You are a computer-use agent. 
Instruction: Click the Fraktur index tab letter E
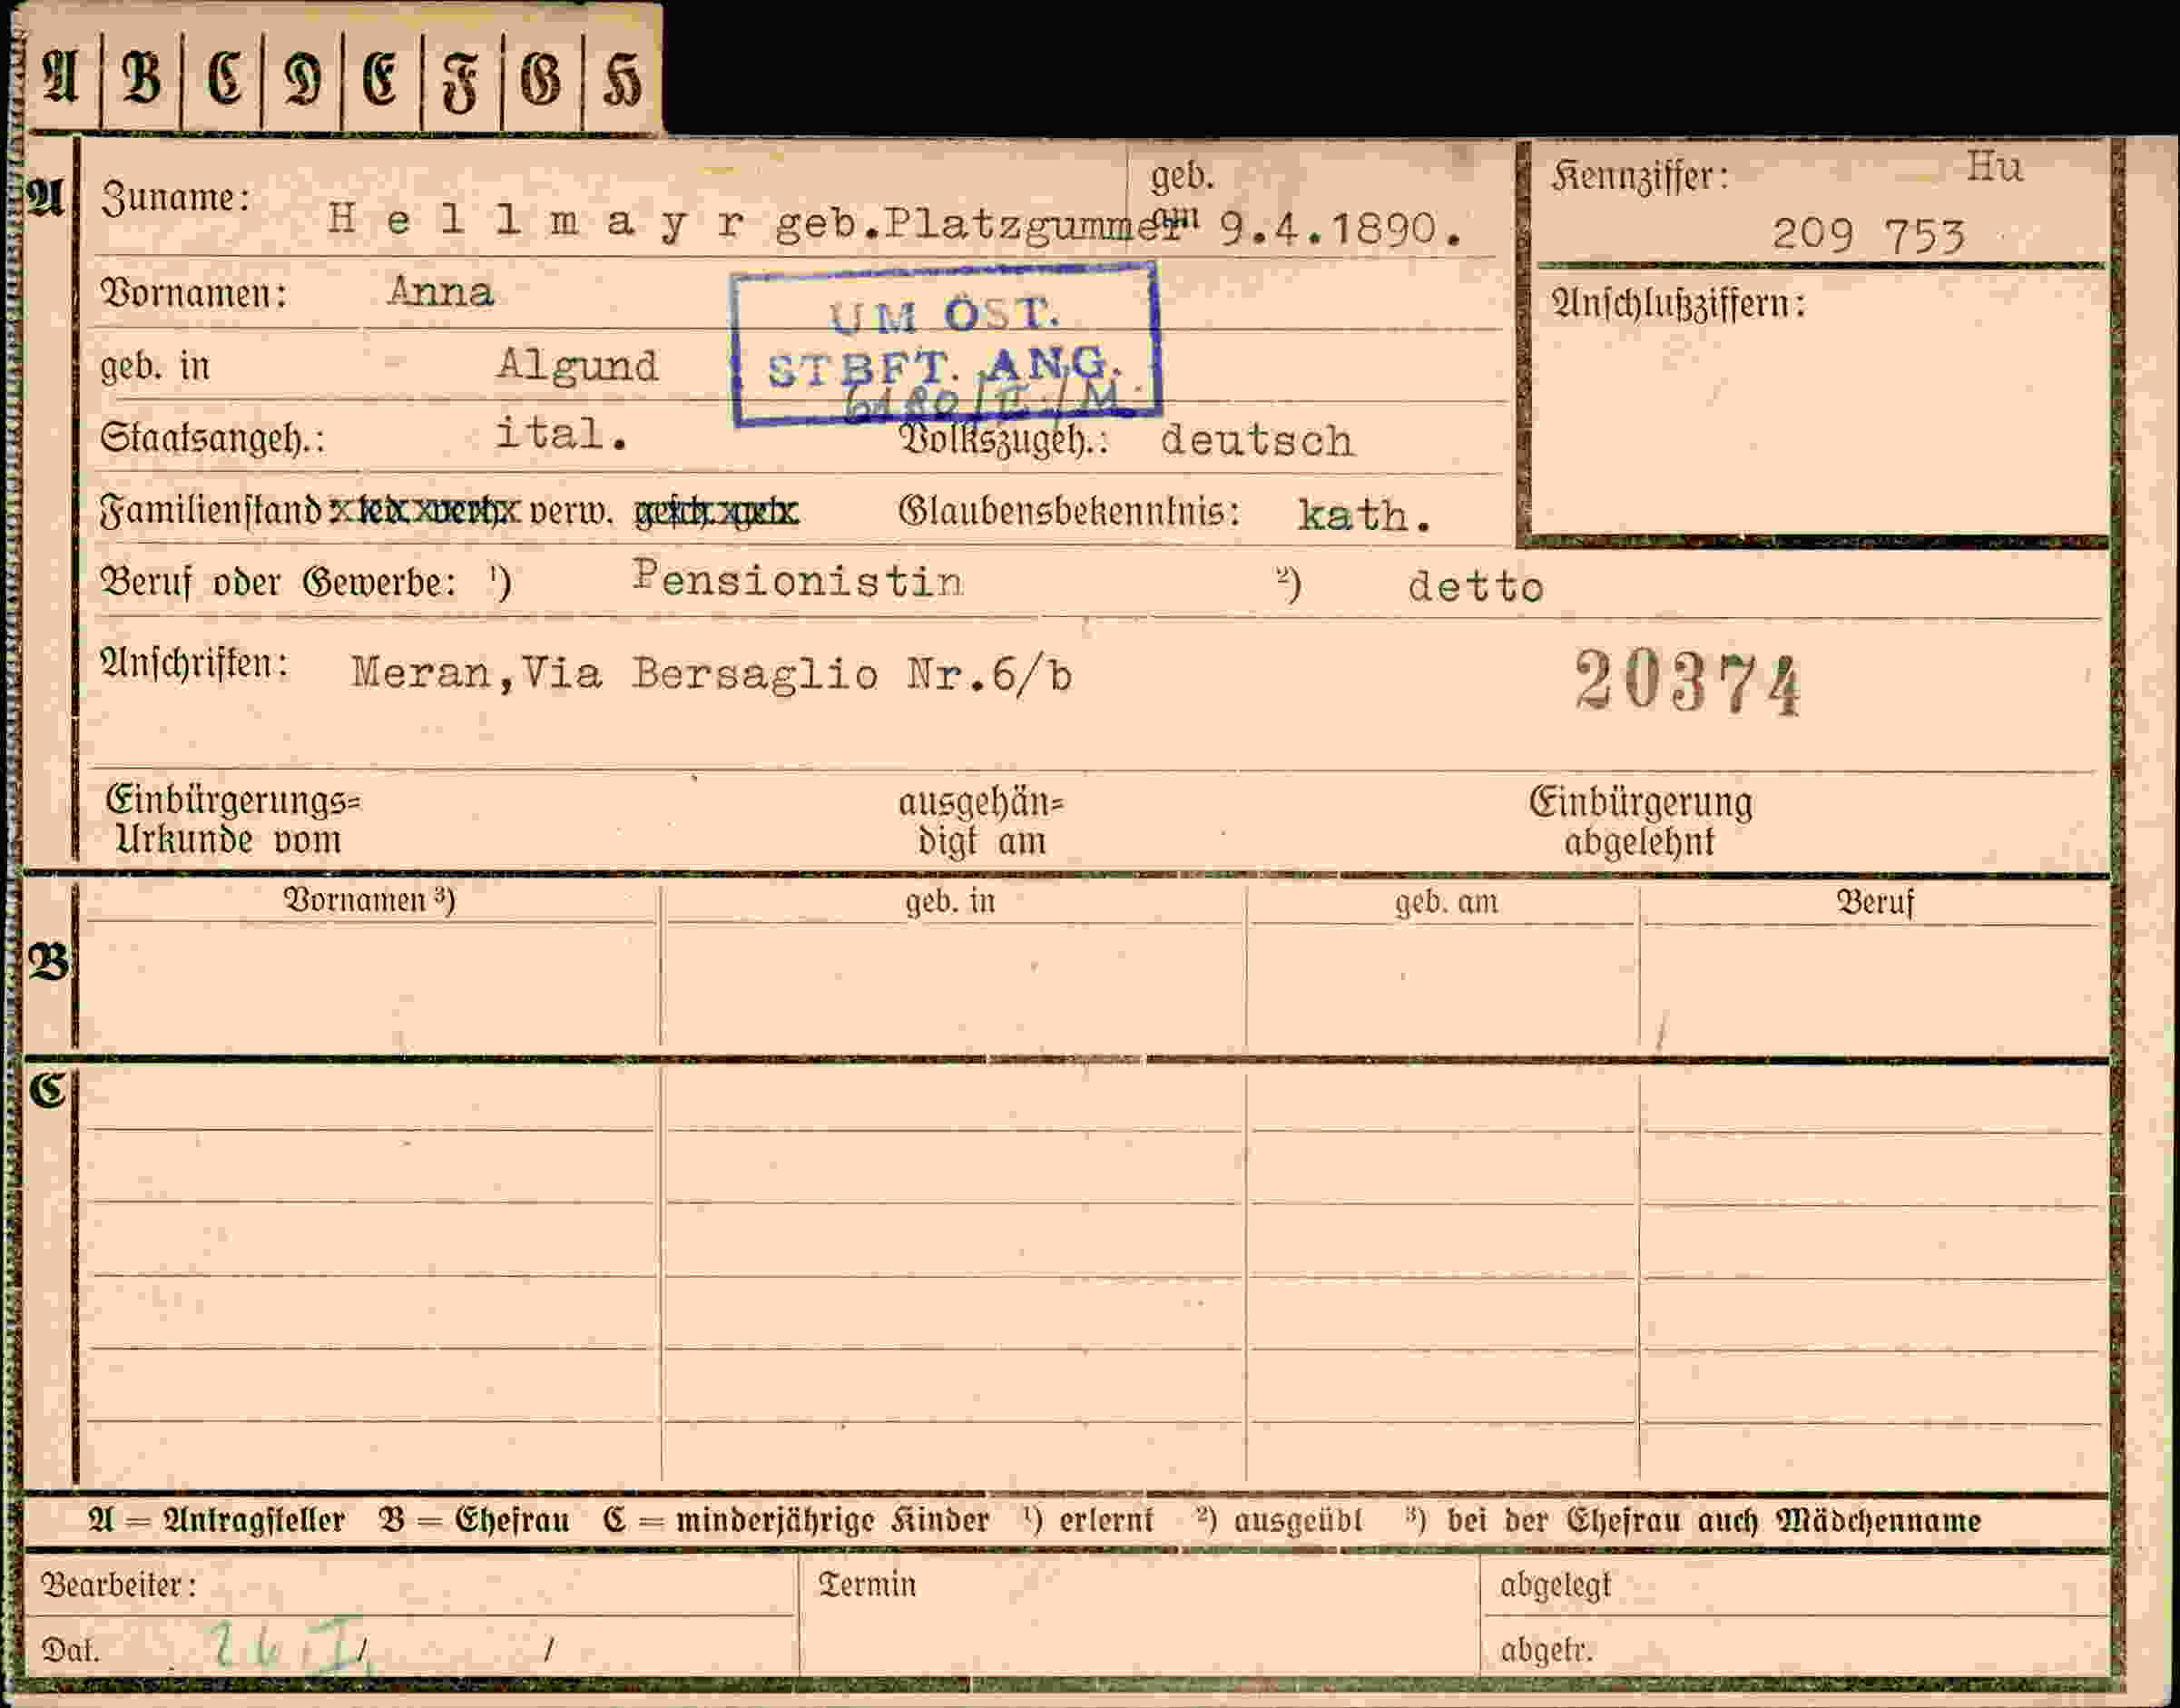[x=381, y=79]
